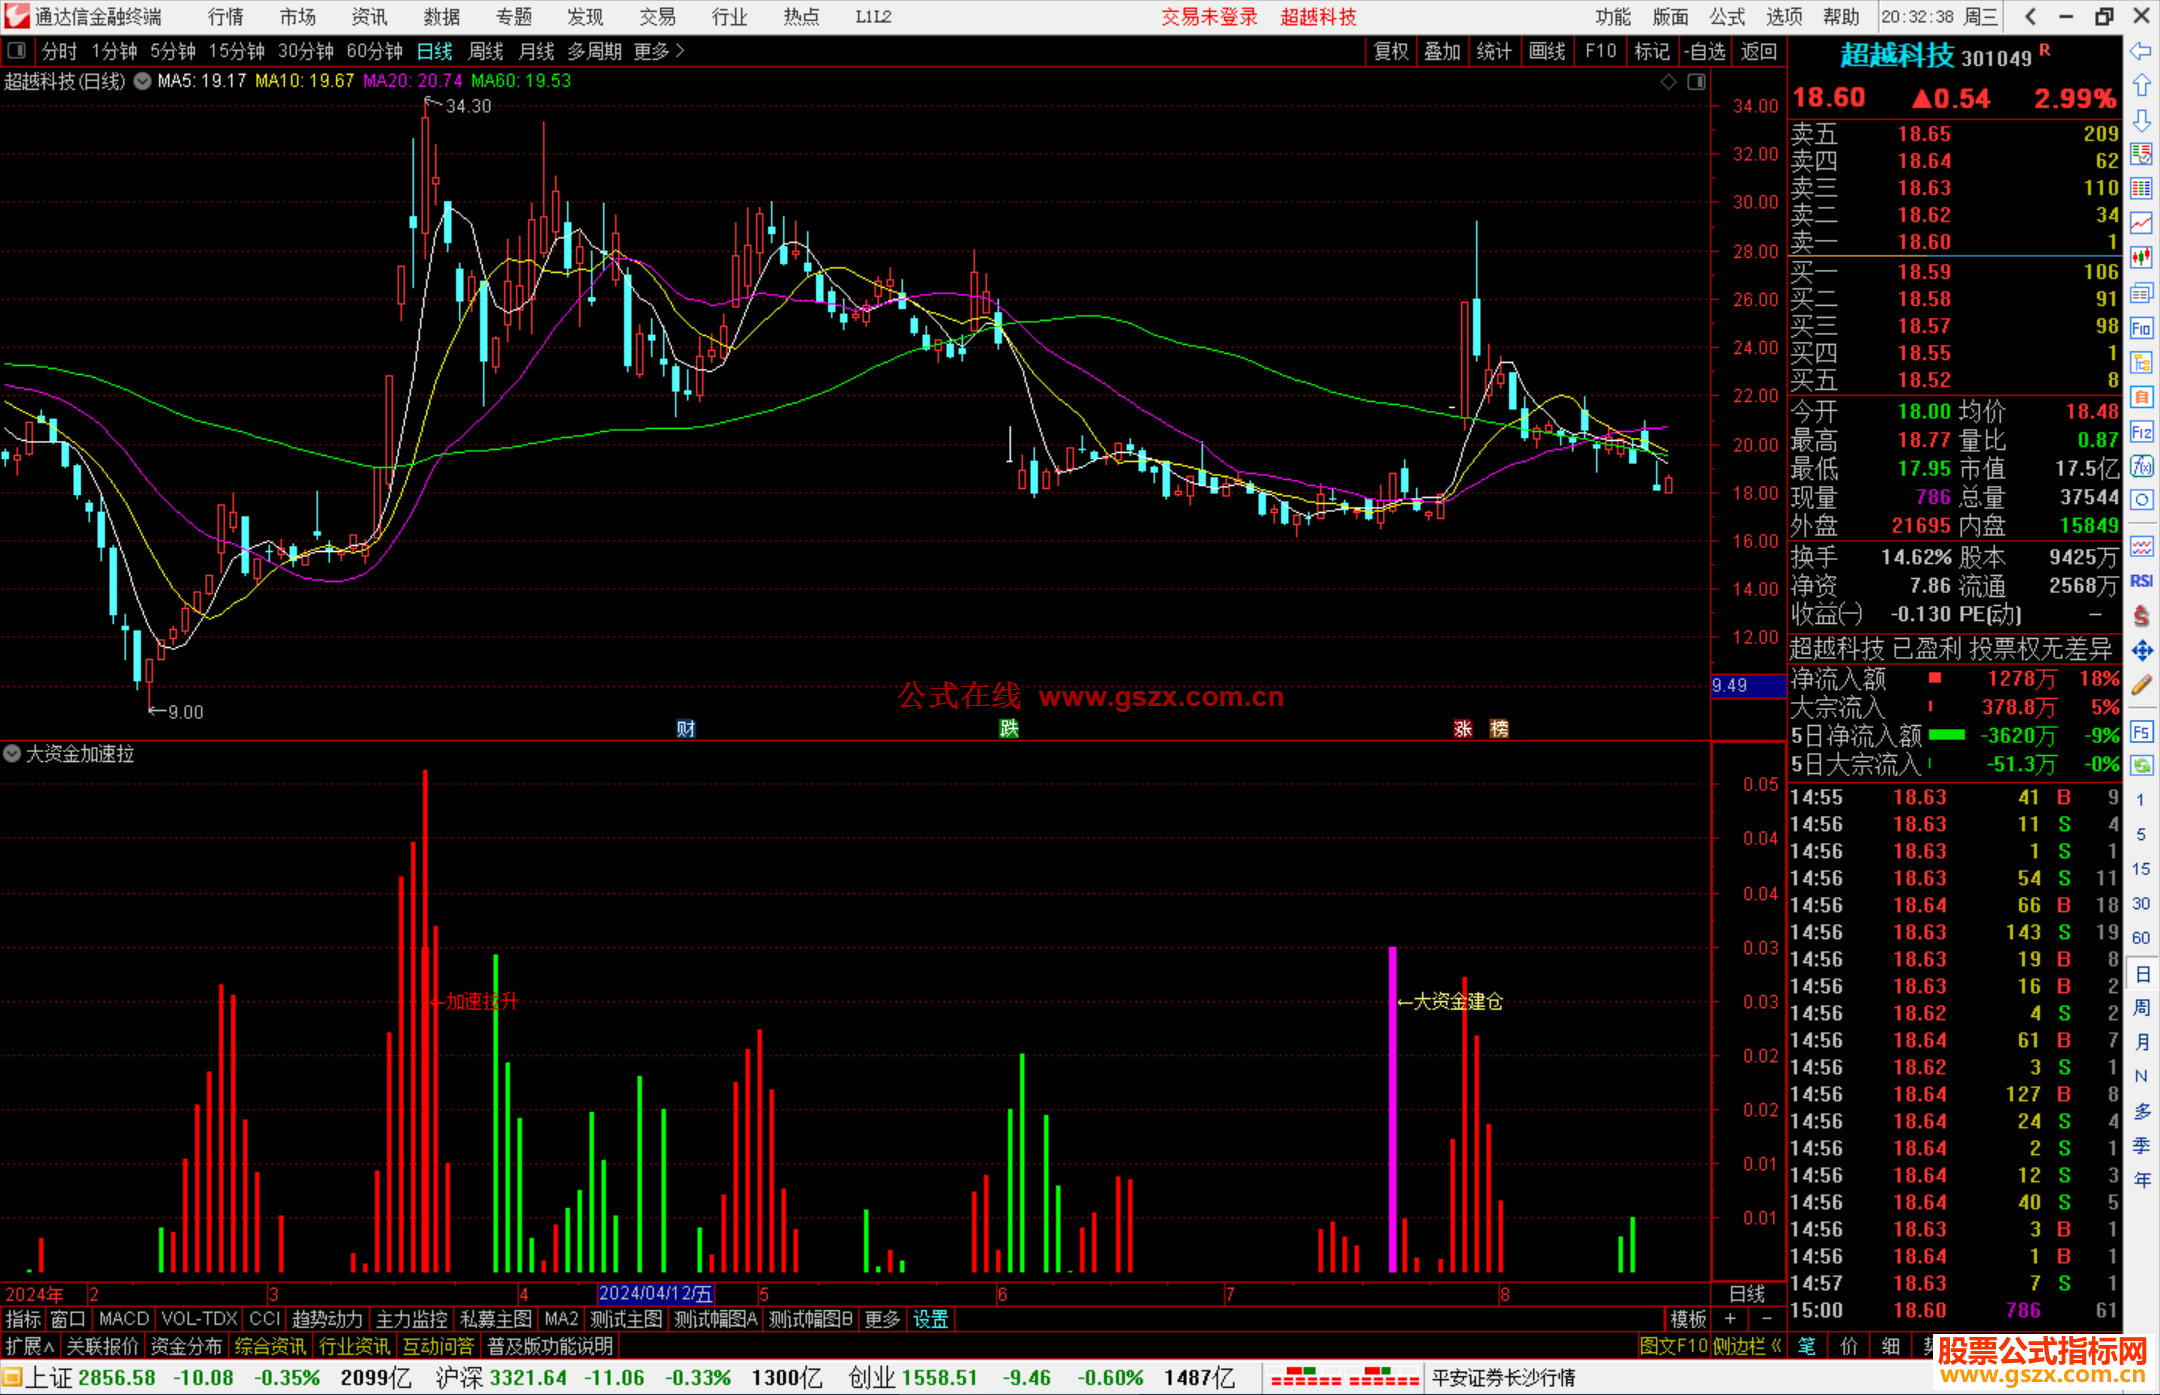This screenshot has height=1395, width=2160.
Task: Click the candlestick chart sidebar icon
Action: click(x=2141, y=258)
